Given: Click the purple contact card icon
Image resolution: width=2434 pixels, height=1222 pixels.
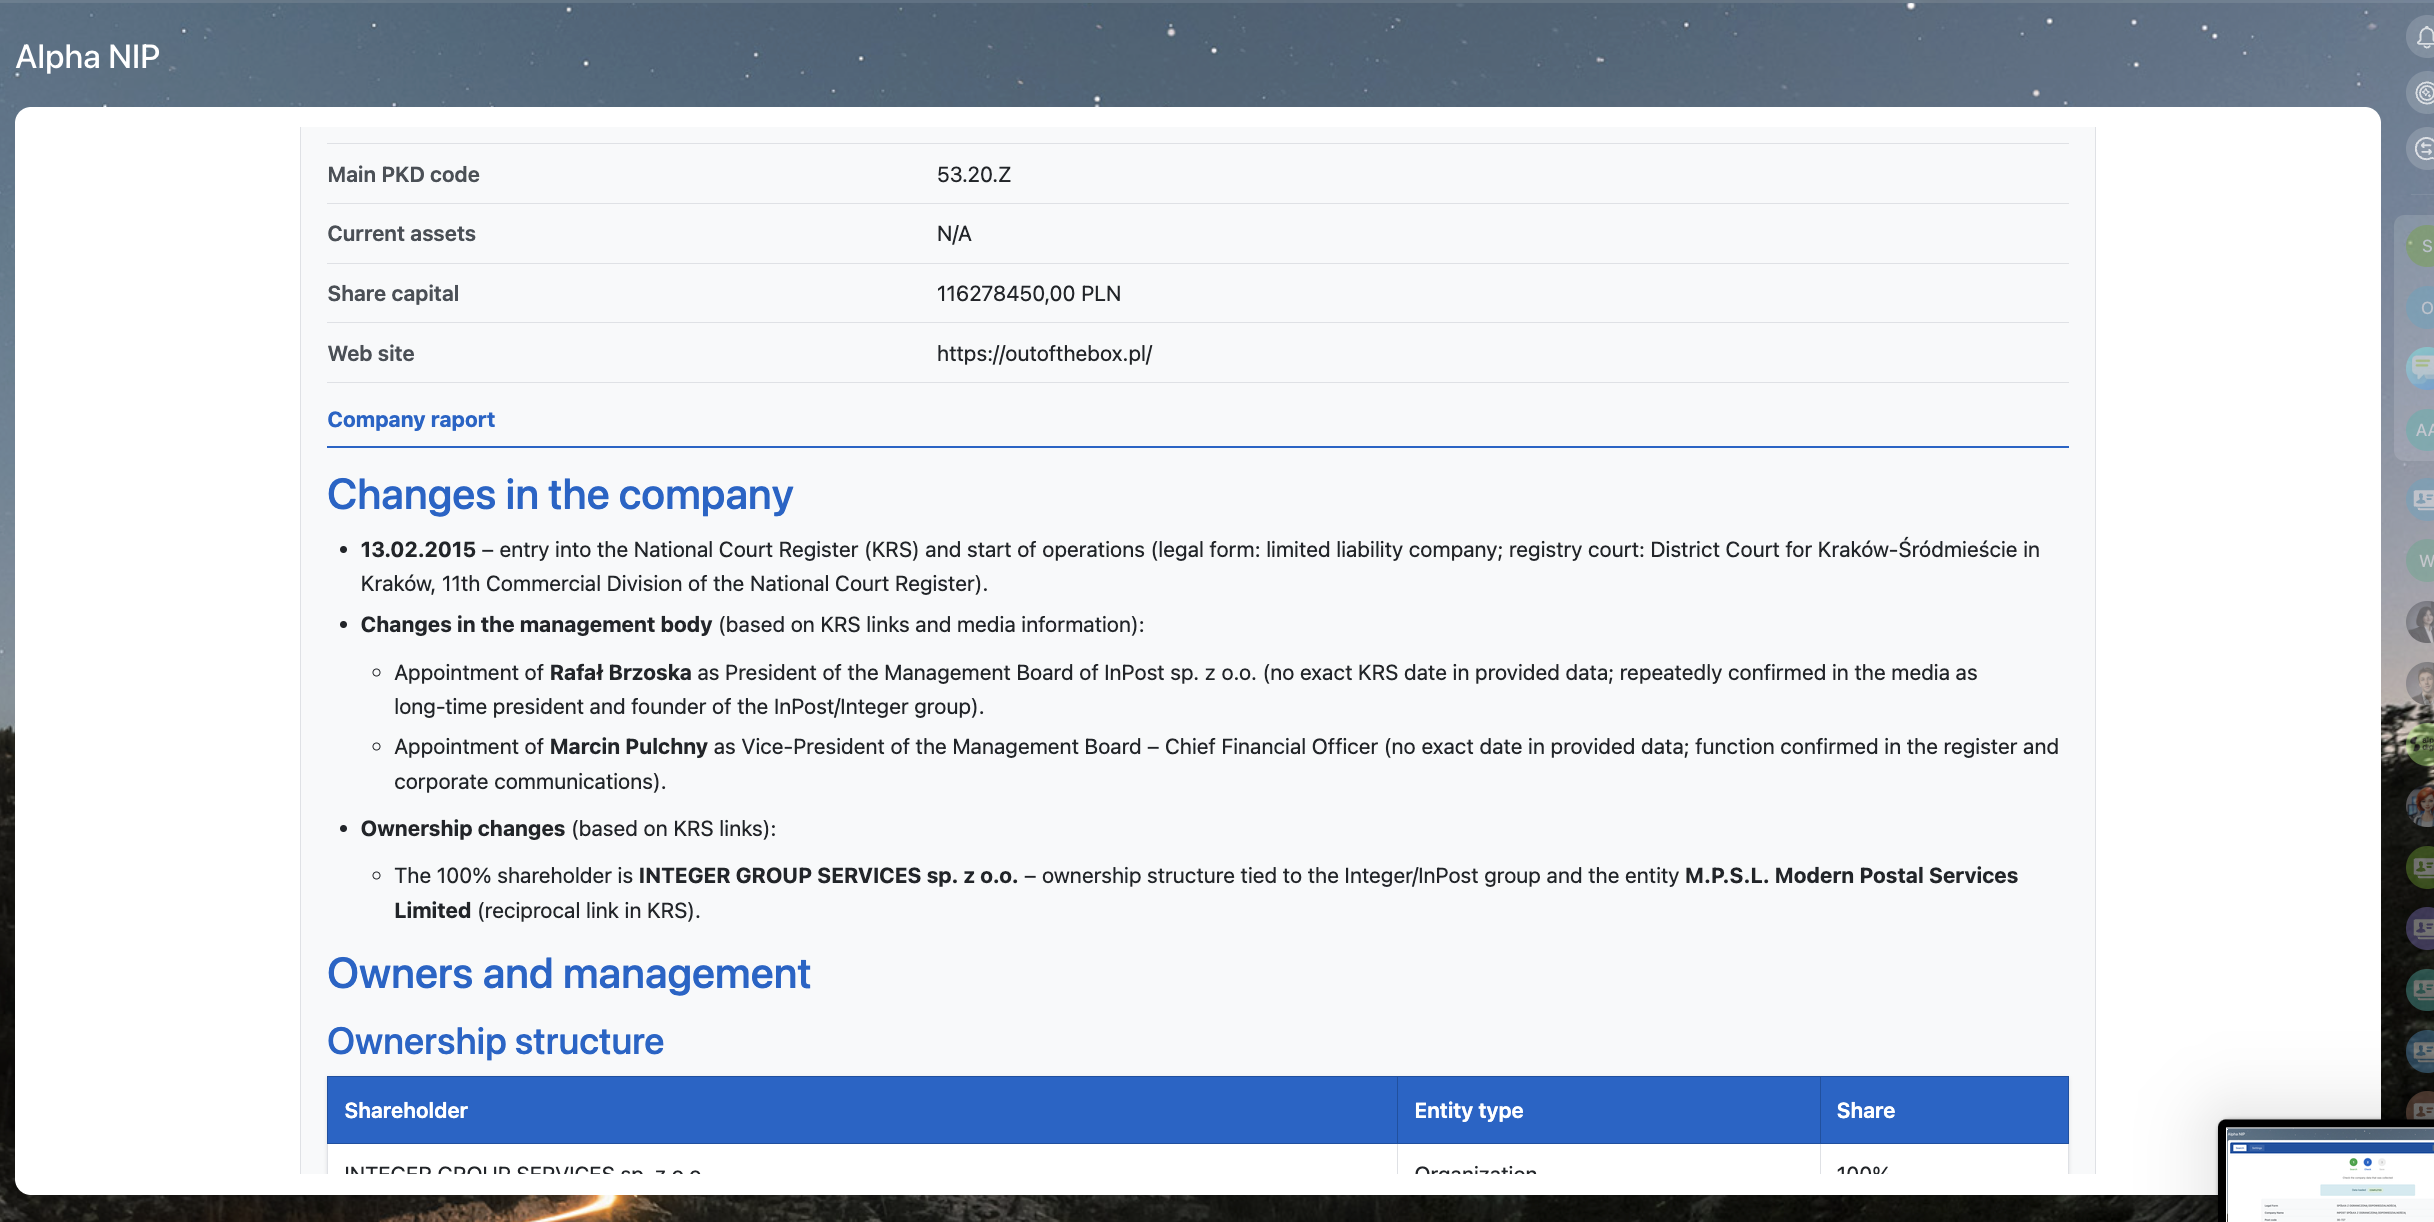Looking at the screenshot, I should [x=2423, y=928].
